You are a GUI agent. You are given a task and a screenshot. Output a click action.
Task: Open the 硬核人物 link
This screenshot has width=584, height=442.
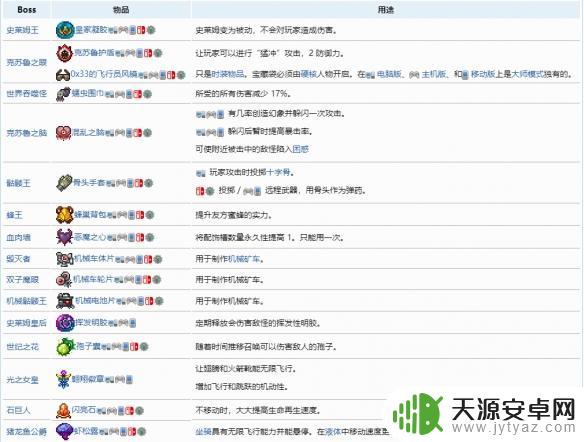pos(317,74)
